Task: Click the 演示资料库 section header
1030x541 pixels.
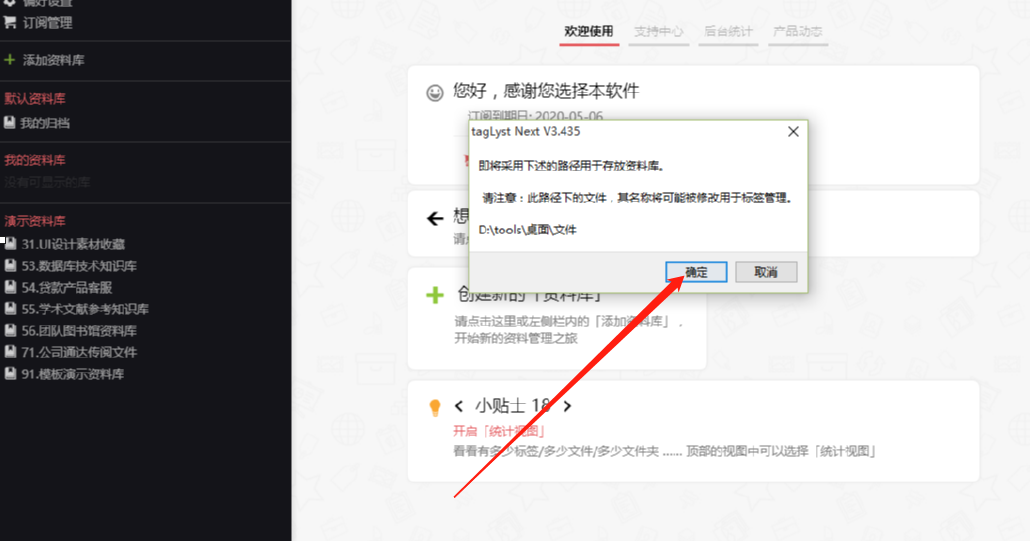Action: 35,221
